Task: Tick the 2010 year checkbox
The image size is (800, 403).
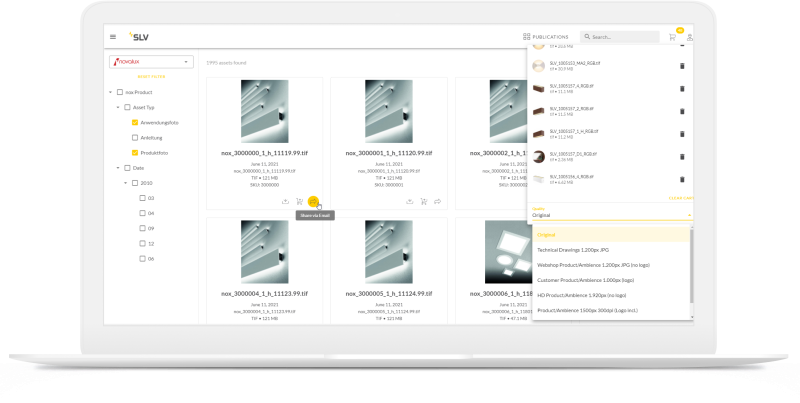Action: (x=135, y=183)
